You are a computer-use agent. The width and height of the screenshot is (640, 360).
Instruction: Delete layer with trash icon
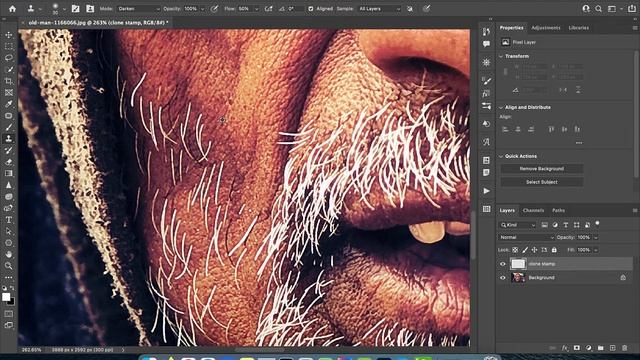click(624, 348)
